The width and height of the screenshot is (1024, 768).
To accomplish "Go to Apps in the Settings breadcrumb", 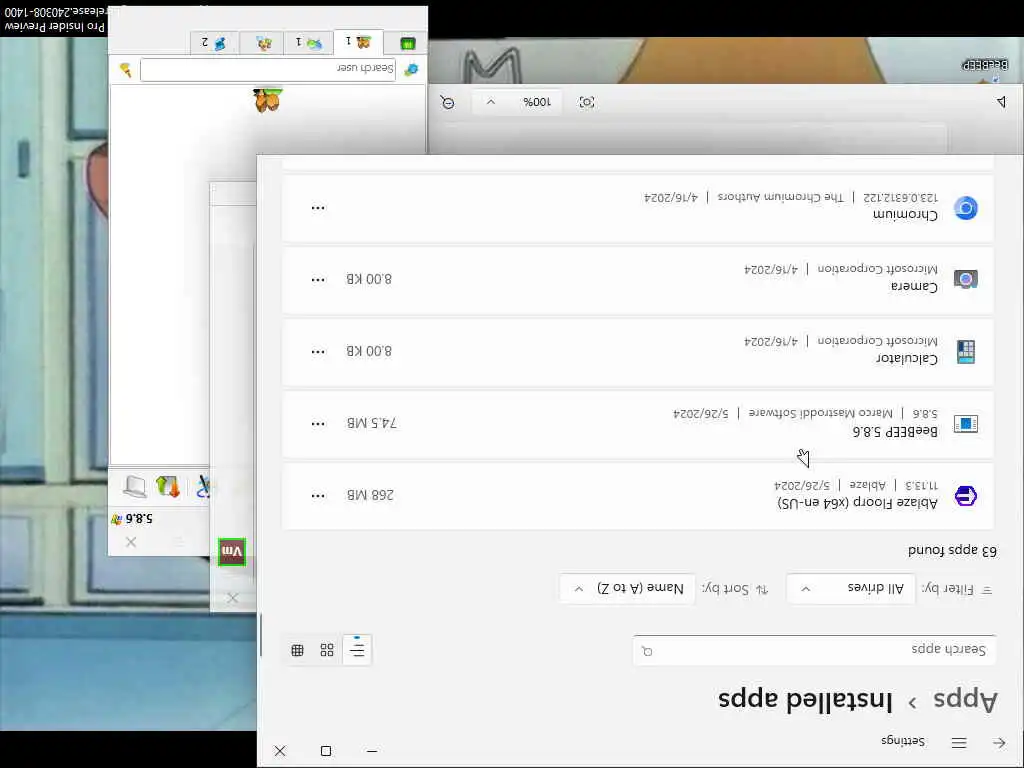I will (x=965, y=699).
